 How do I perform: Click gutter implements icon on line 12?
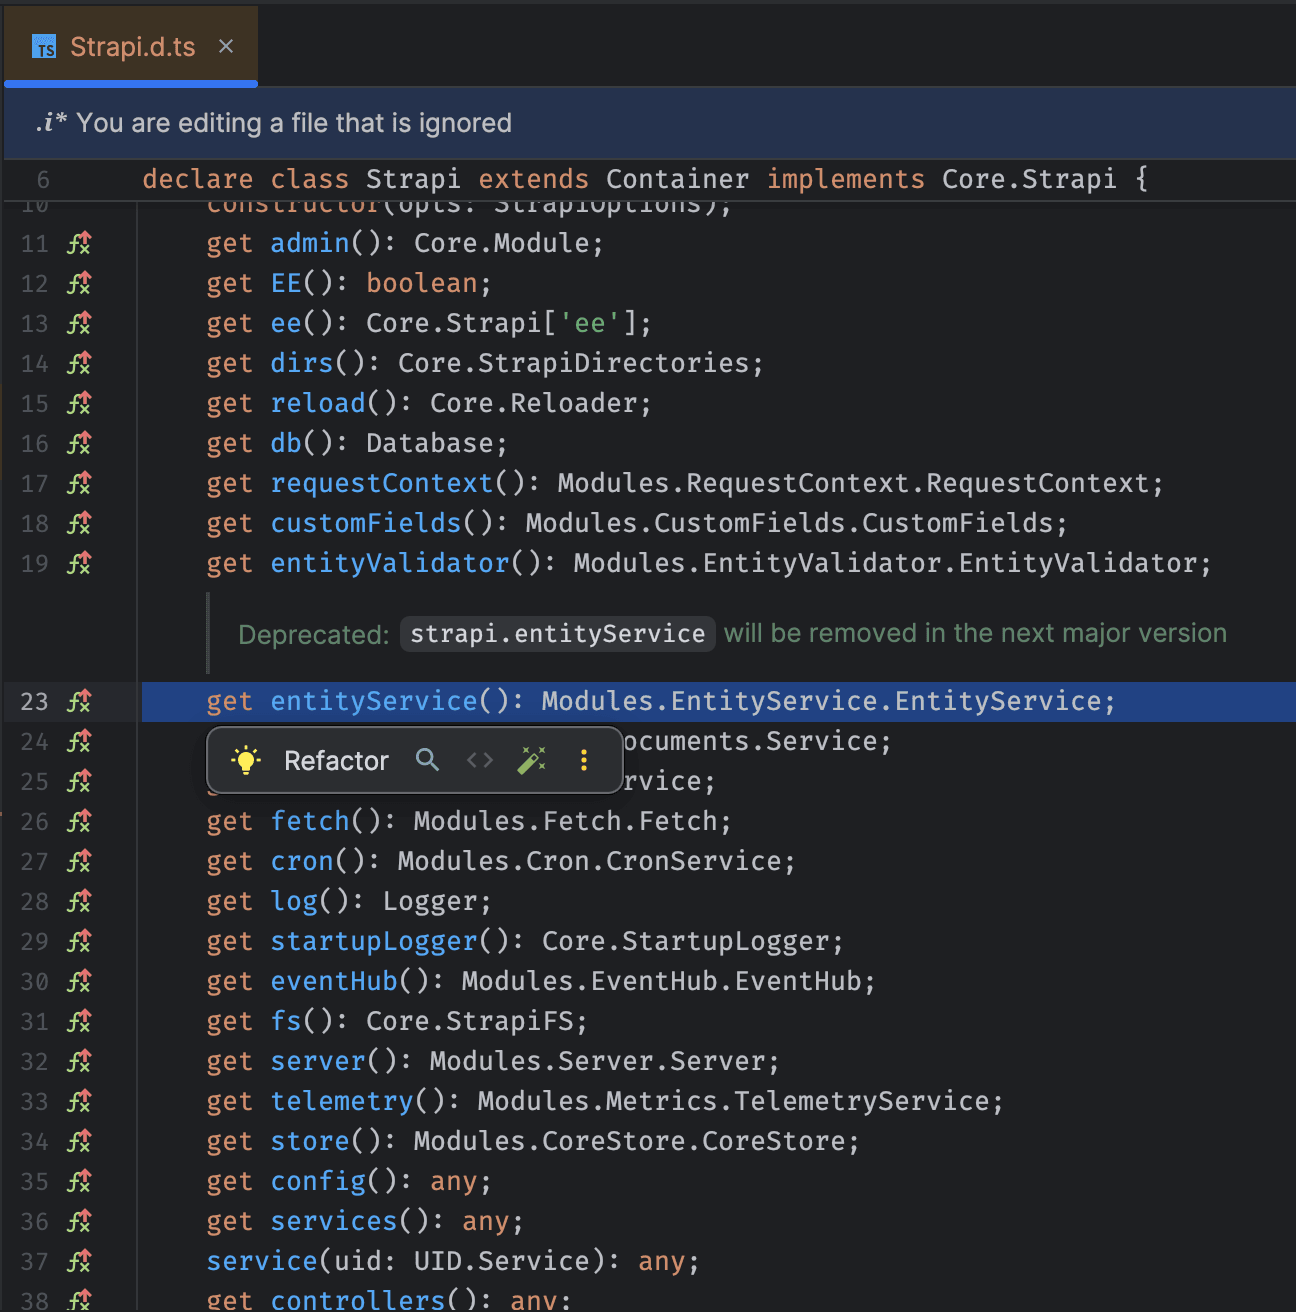[x=79, y=282]
